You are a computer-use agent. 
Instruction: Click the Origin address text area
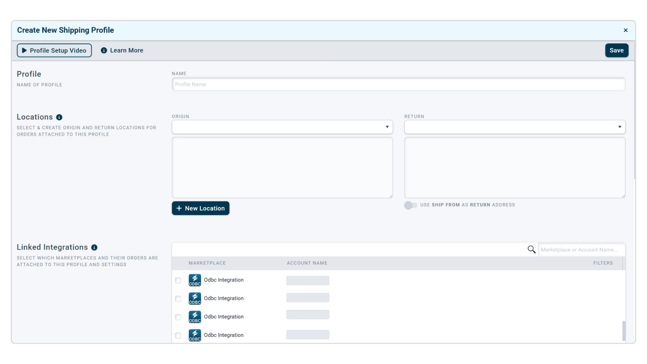click(282, 168)
